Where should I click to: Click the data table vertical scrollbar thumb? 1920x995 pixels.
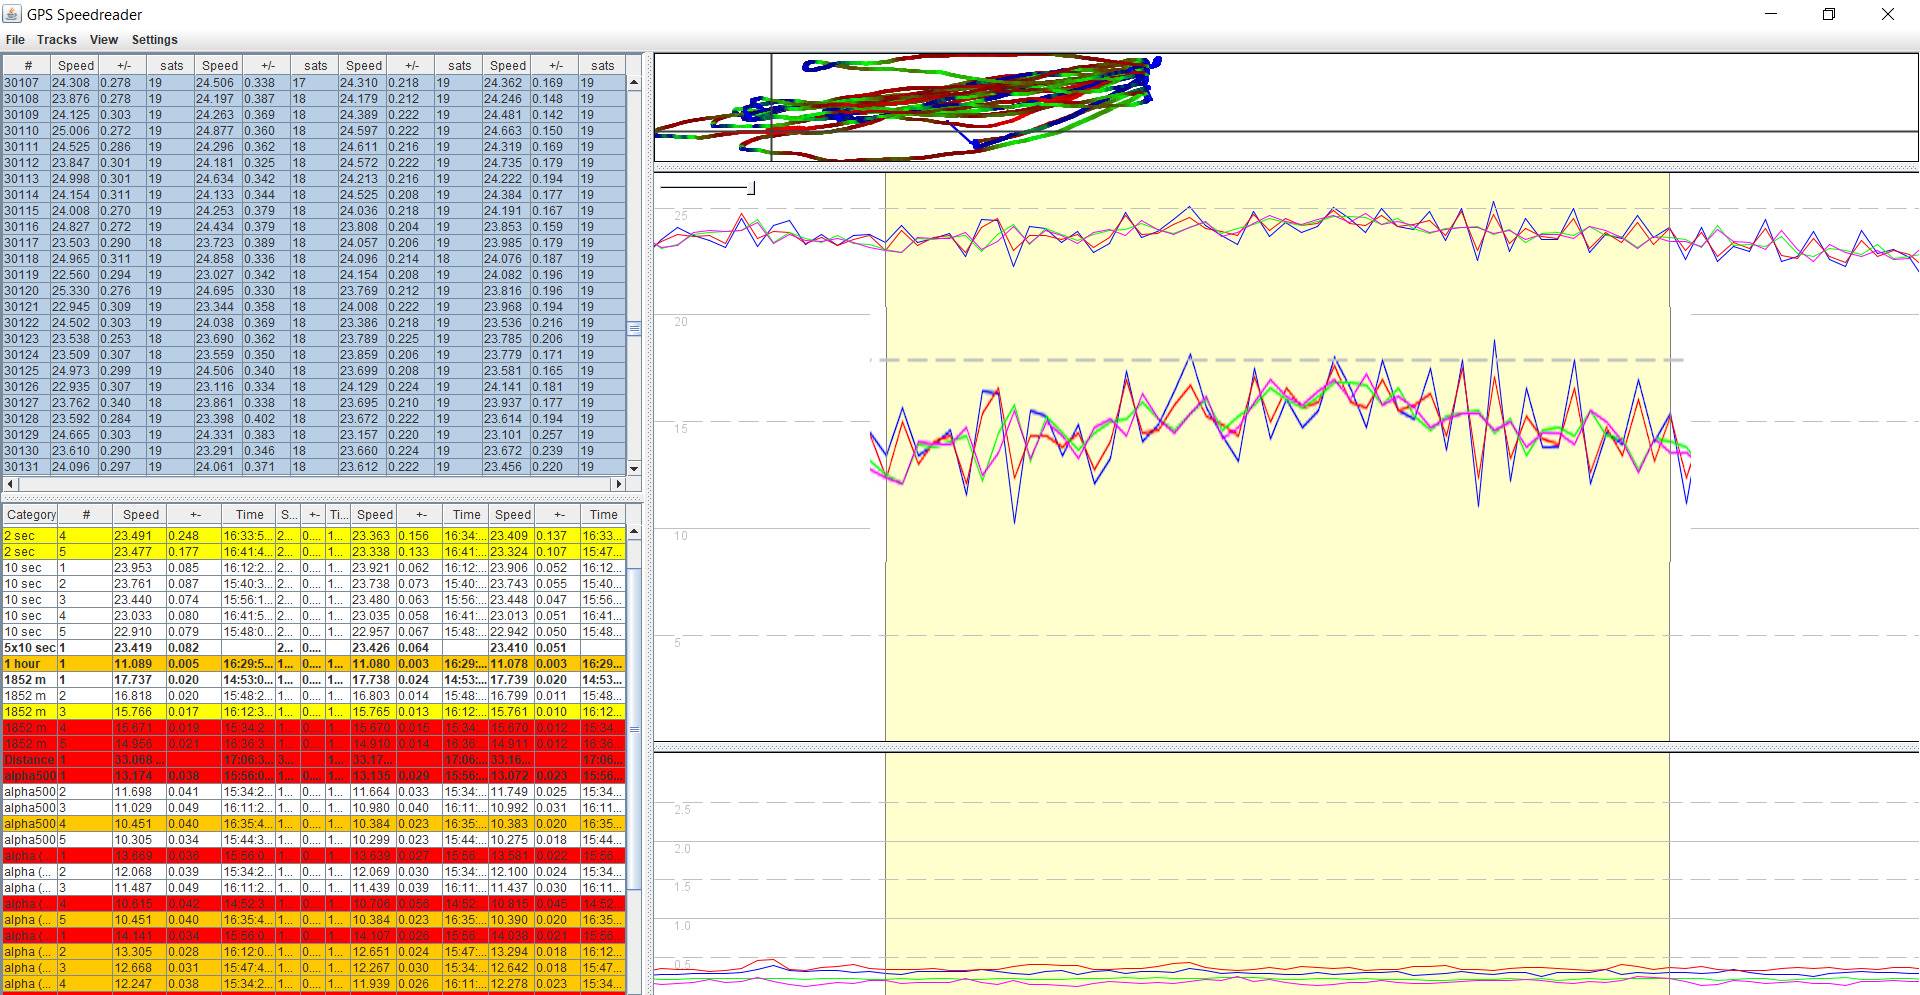(x=634, y=328)
